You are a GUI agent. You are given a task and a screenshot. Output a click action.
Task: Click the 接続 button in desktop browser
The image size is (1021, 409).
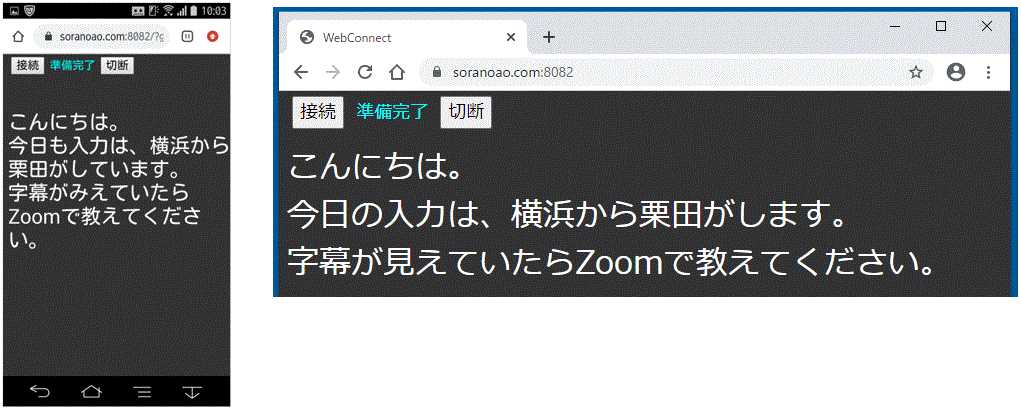[x=318, y=112]
